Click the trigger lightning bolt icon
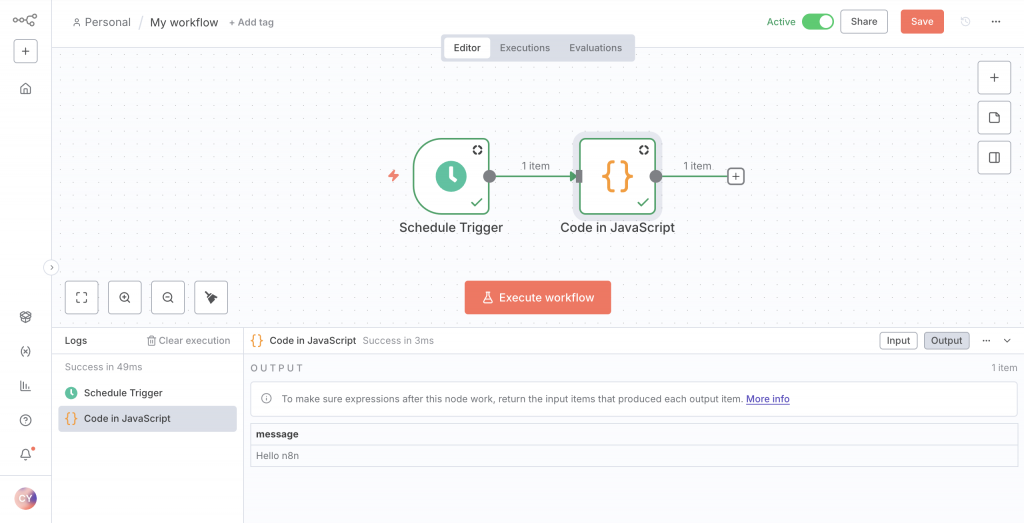The height and width of the screenshot is (523, 1024). pos(393,176)
